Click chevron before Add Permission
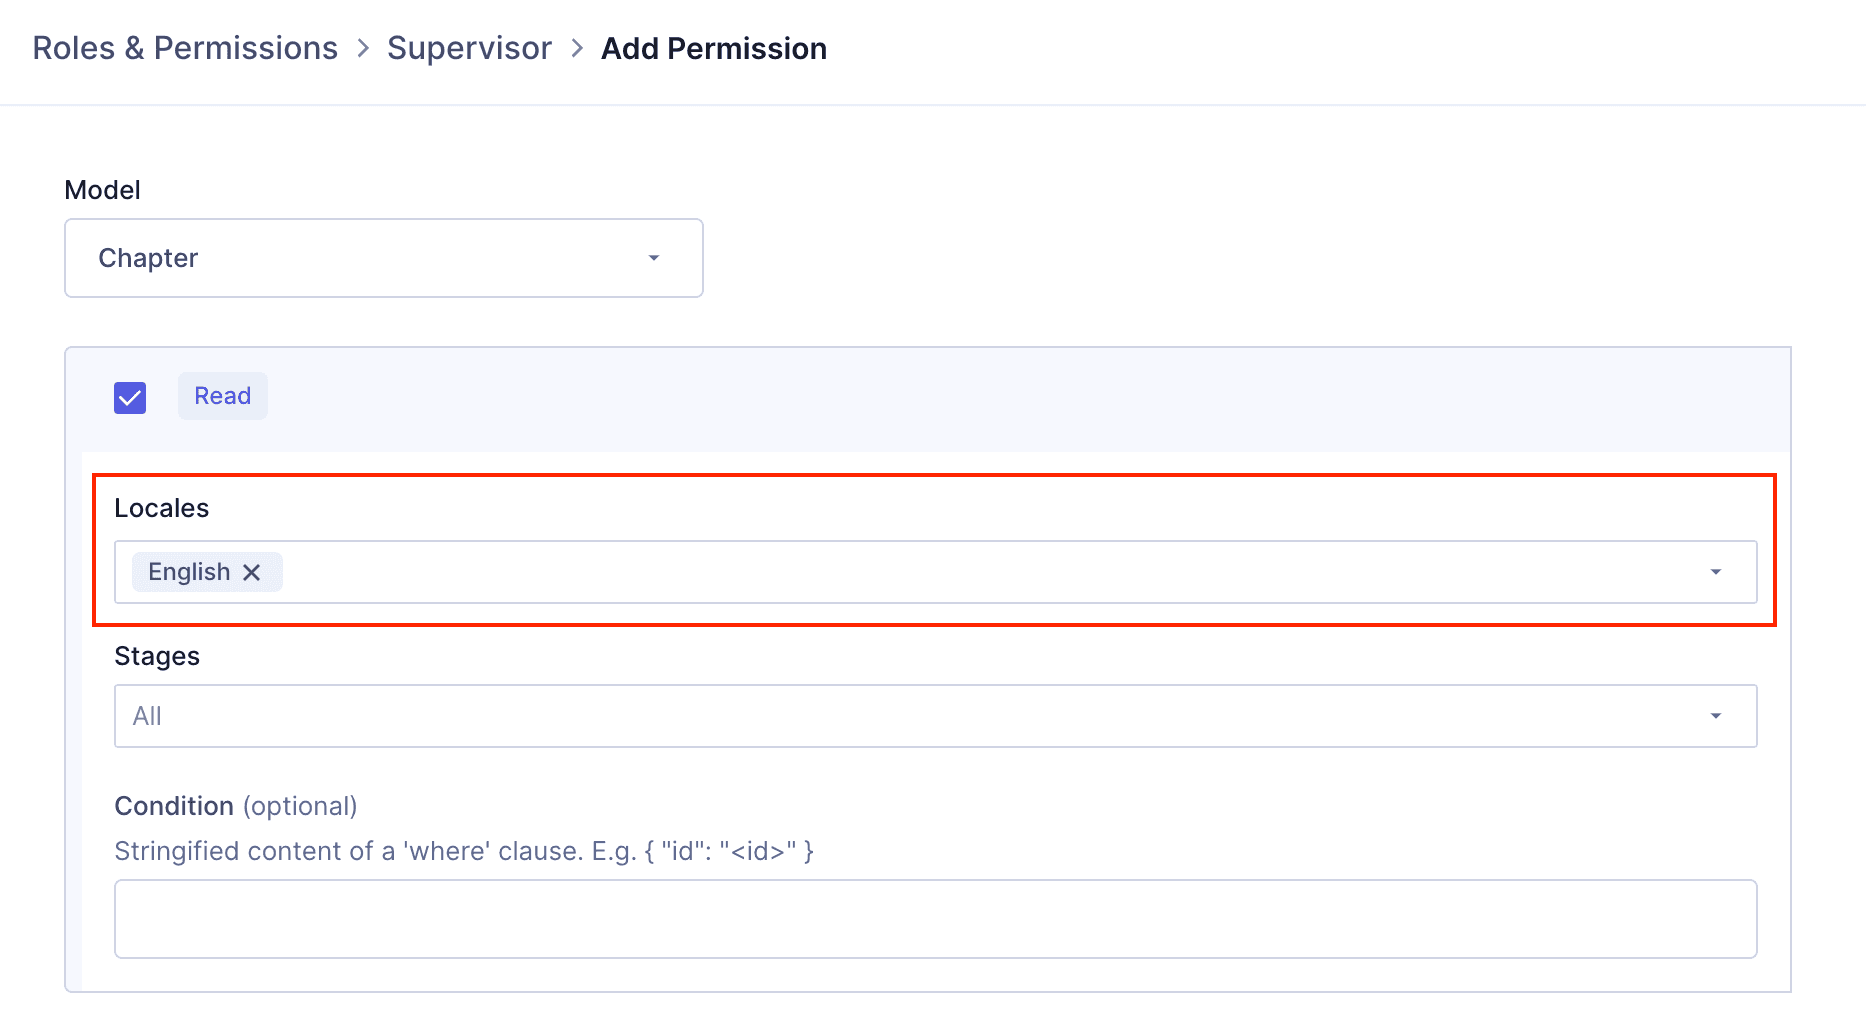This screenshot has height=1018, width=1866. (577, 49)
